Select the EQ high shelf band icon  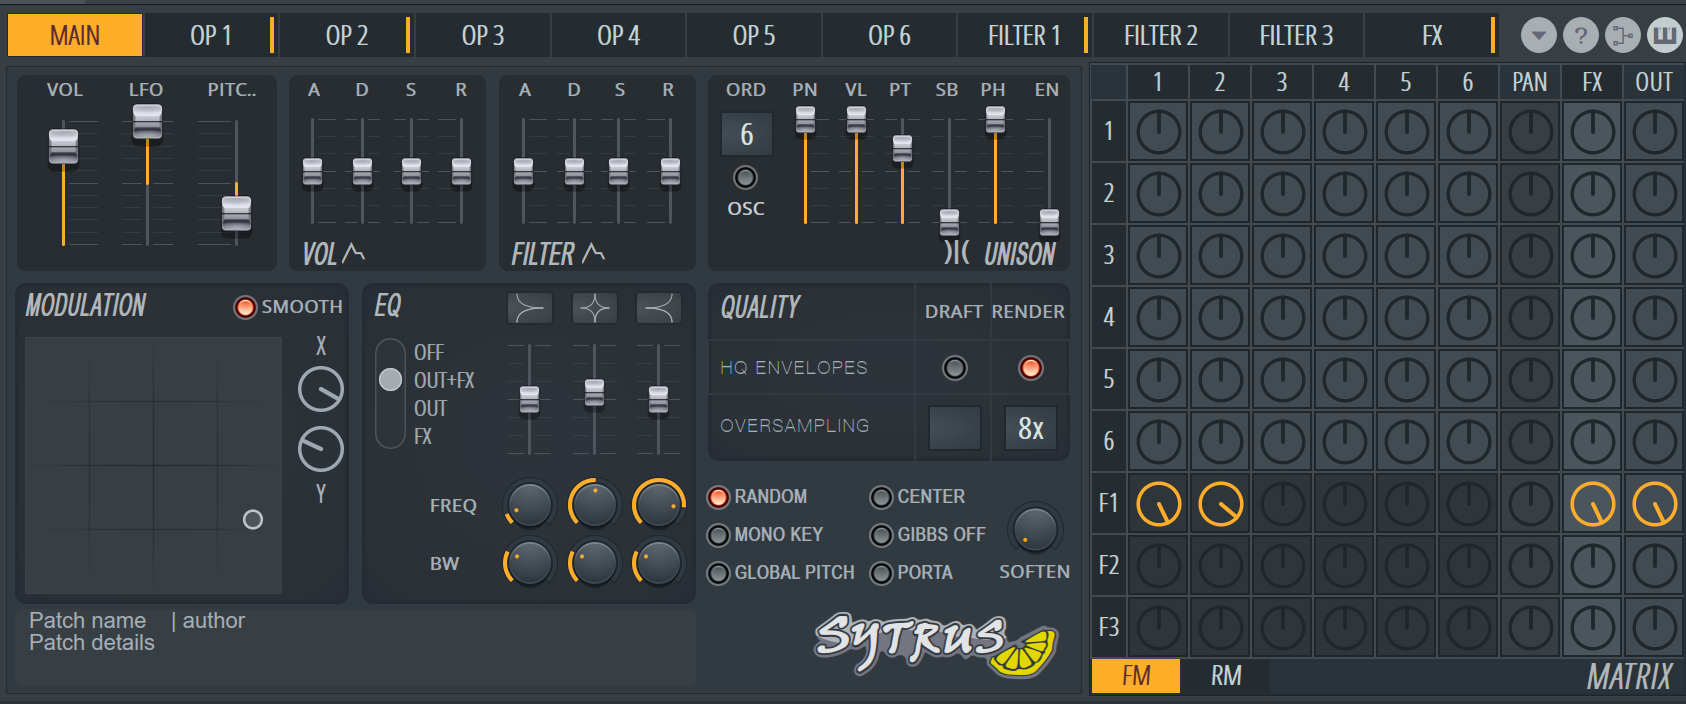pos(659,308)
